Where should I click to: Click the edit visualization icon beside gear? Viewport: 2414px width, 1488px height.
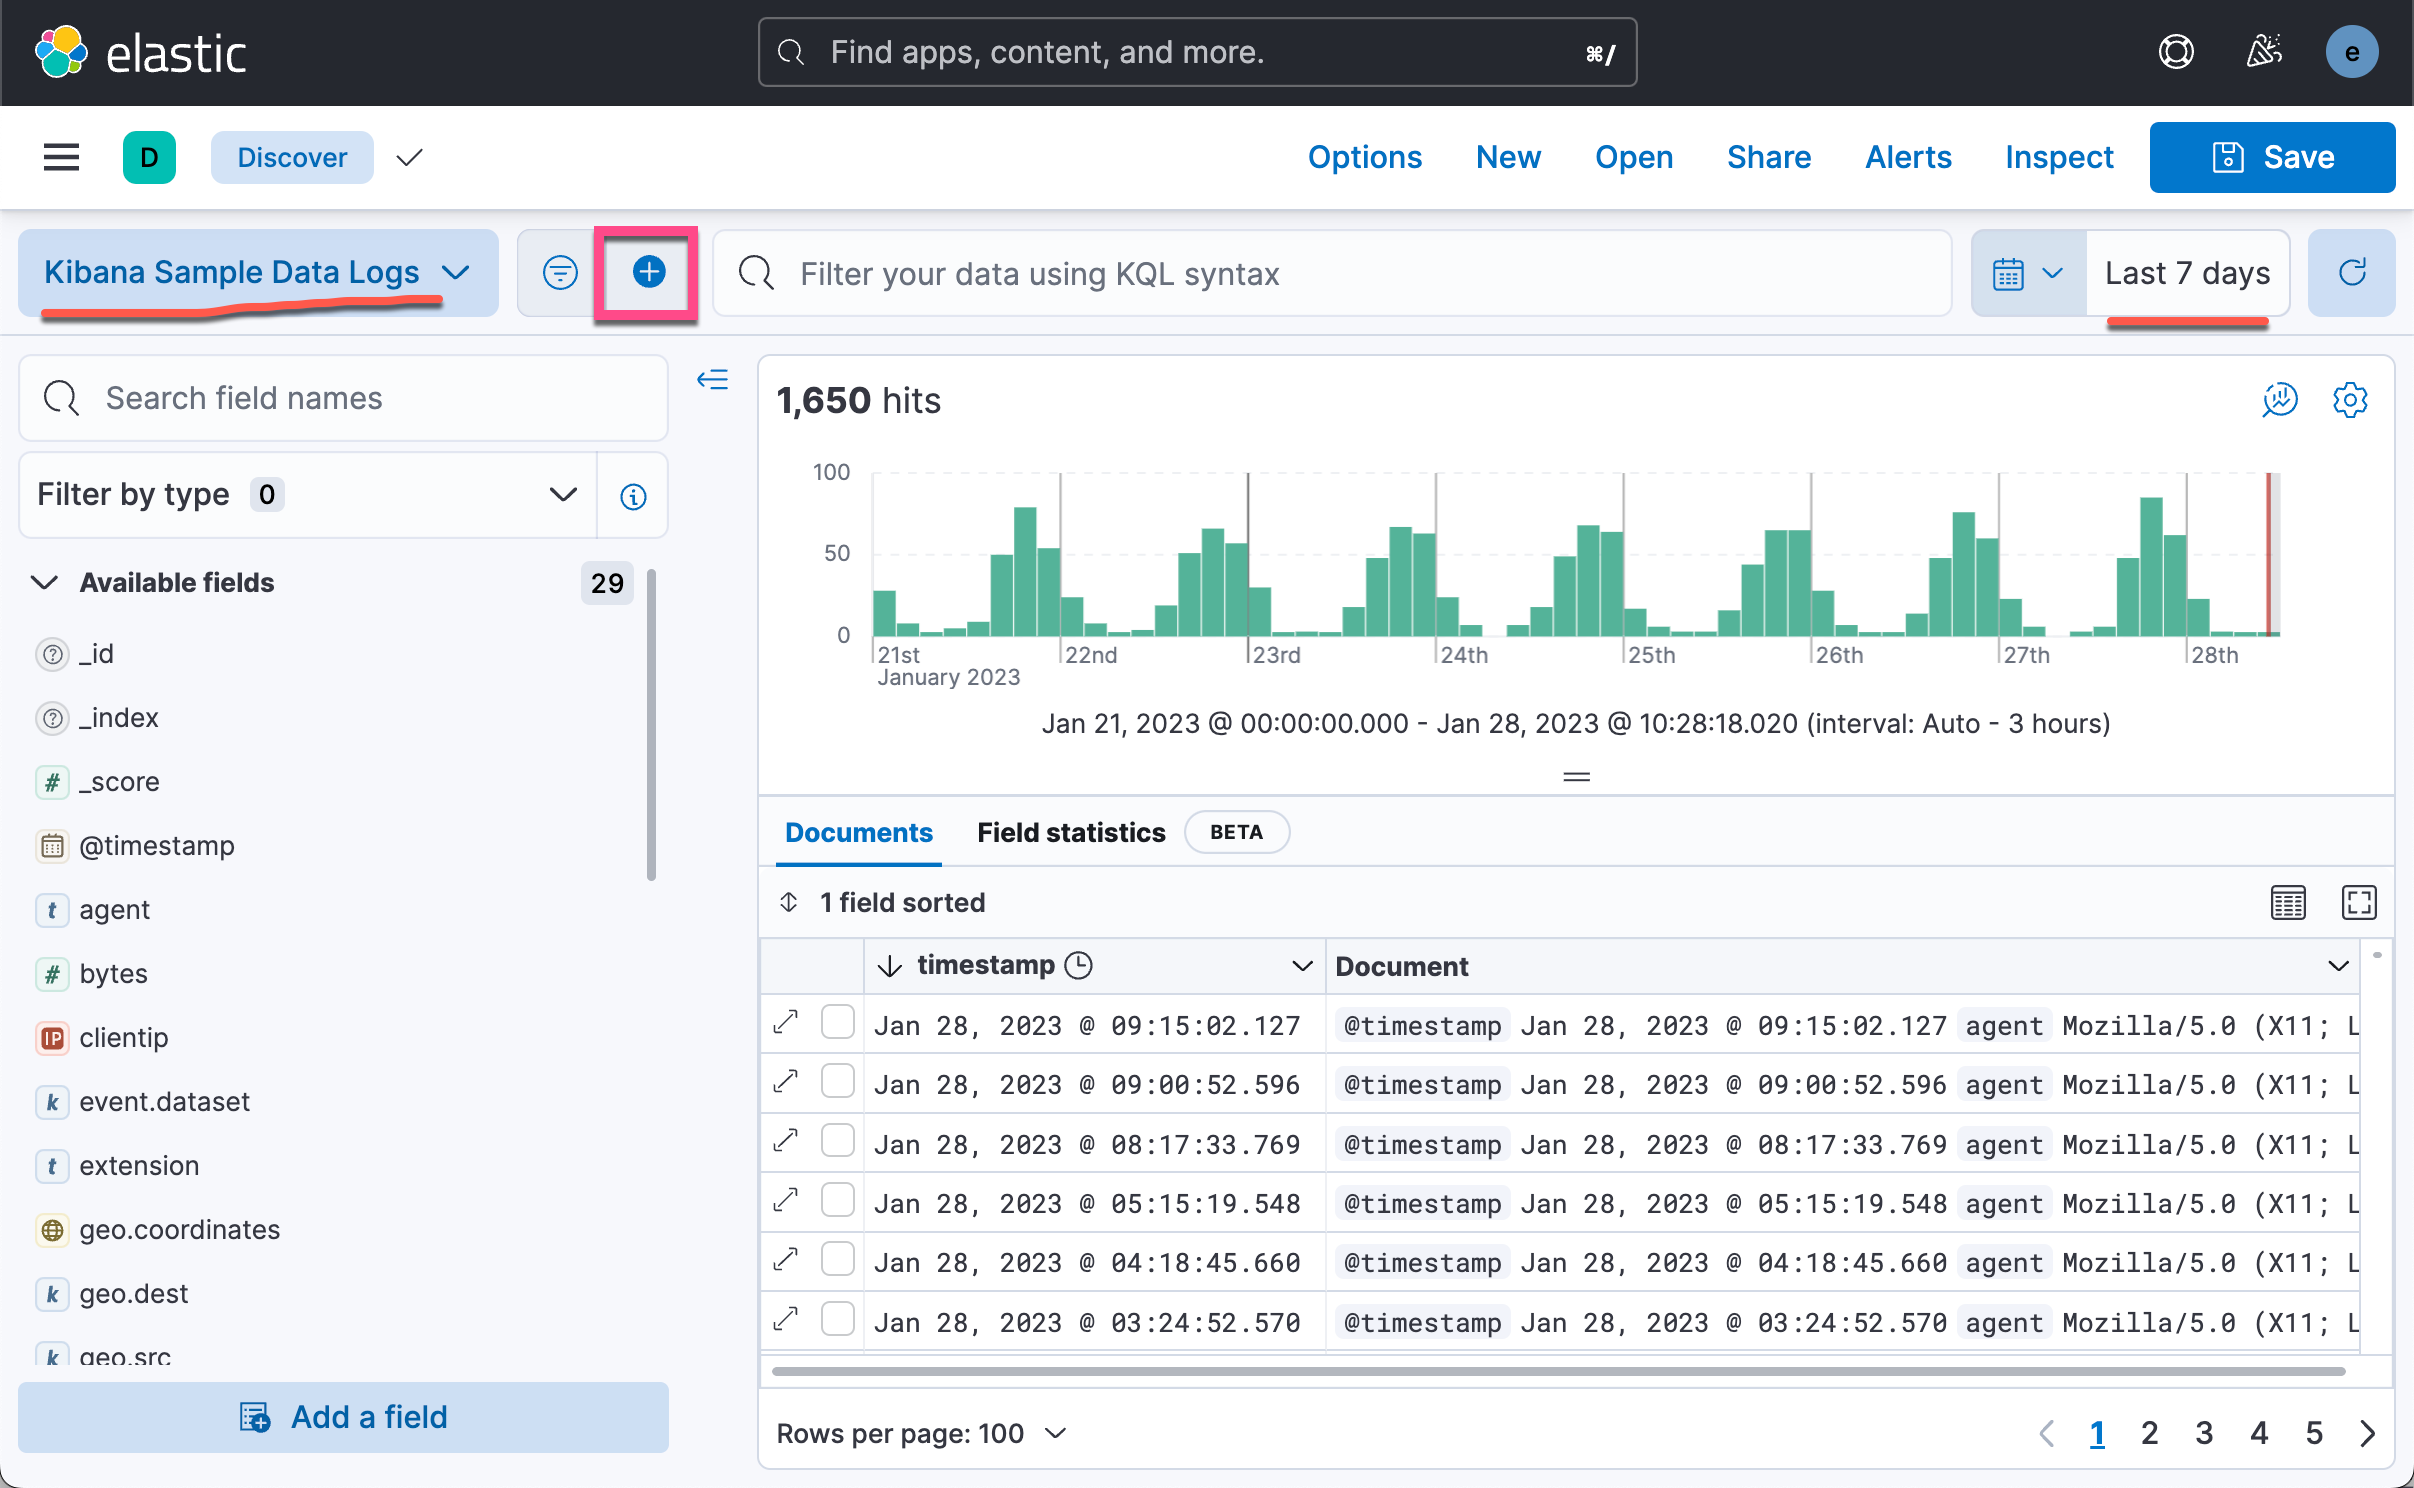2279,400
